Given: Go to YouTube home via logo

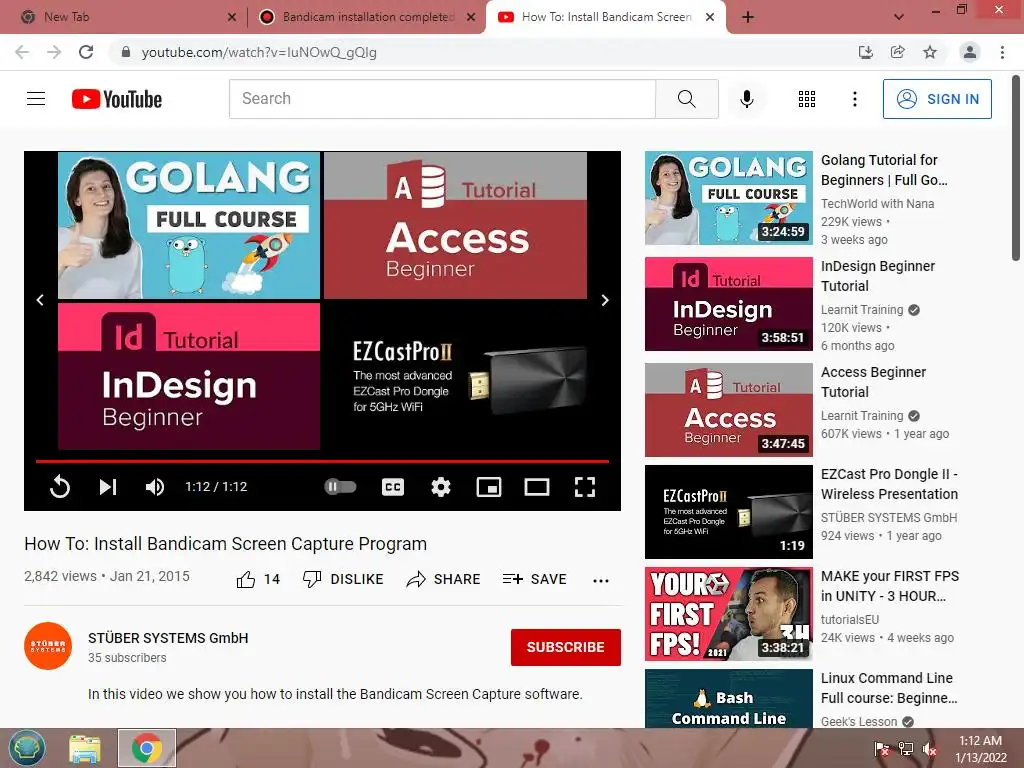Looking at the screenshot, I should [x=117, y=99].
